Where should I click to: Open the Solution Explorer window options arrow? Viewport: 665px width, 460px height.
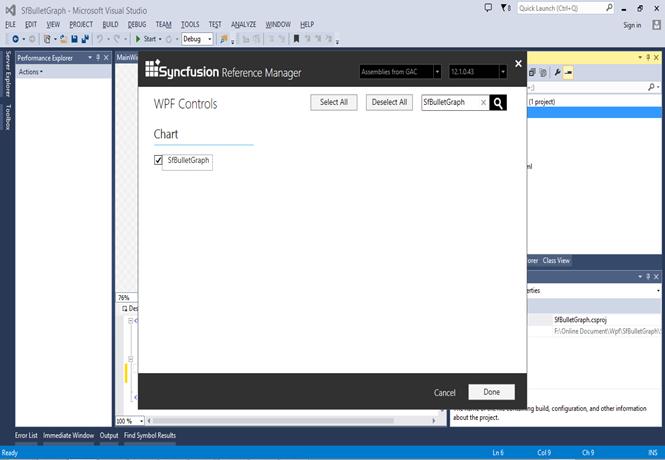pyautogui.click(x=640, y=57)
